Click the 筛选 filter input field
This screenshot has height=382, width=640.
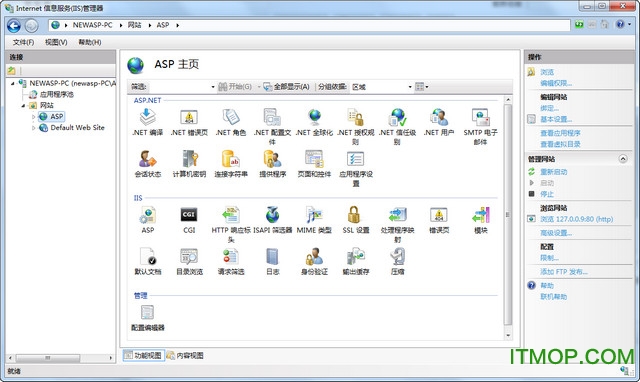click(182, 87)
